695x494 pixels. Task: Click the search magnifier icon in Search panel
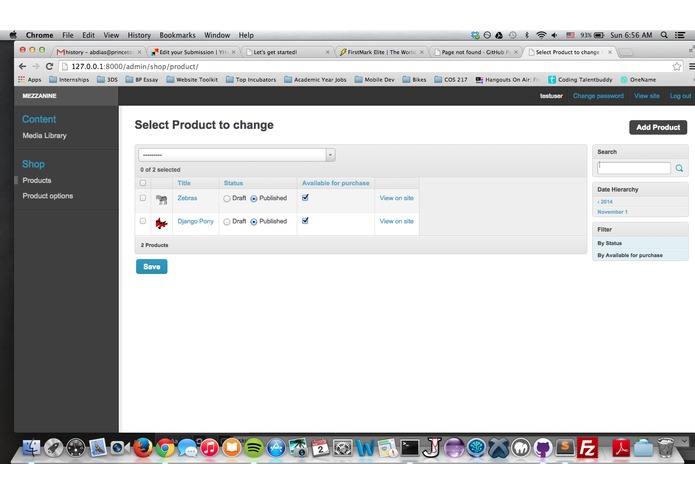[x=679, y=168]
